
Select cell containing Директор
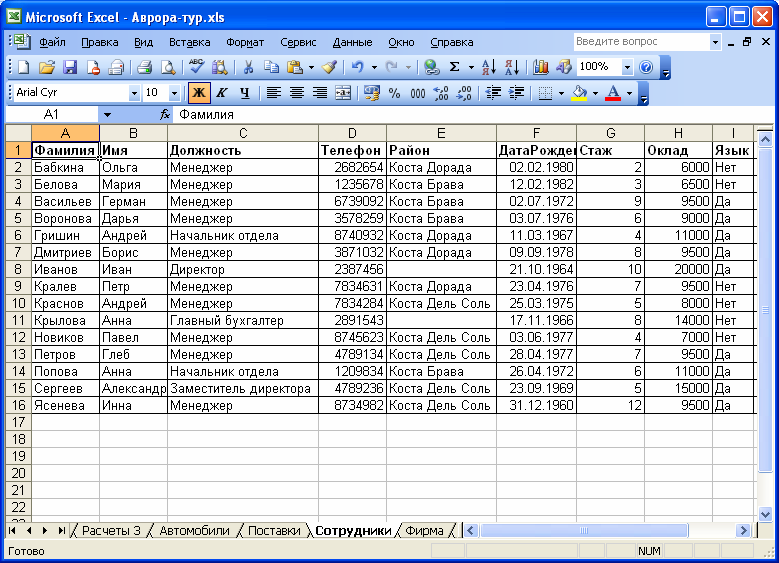[243, 269]
